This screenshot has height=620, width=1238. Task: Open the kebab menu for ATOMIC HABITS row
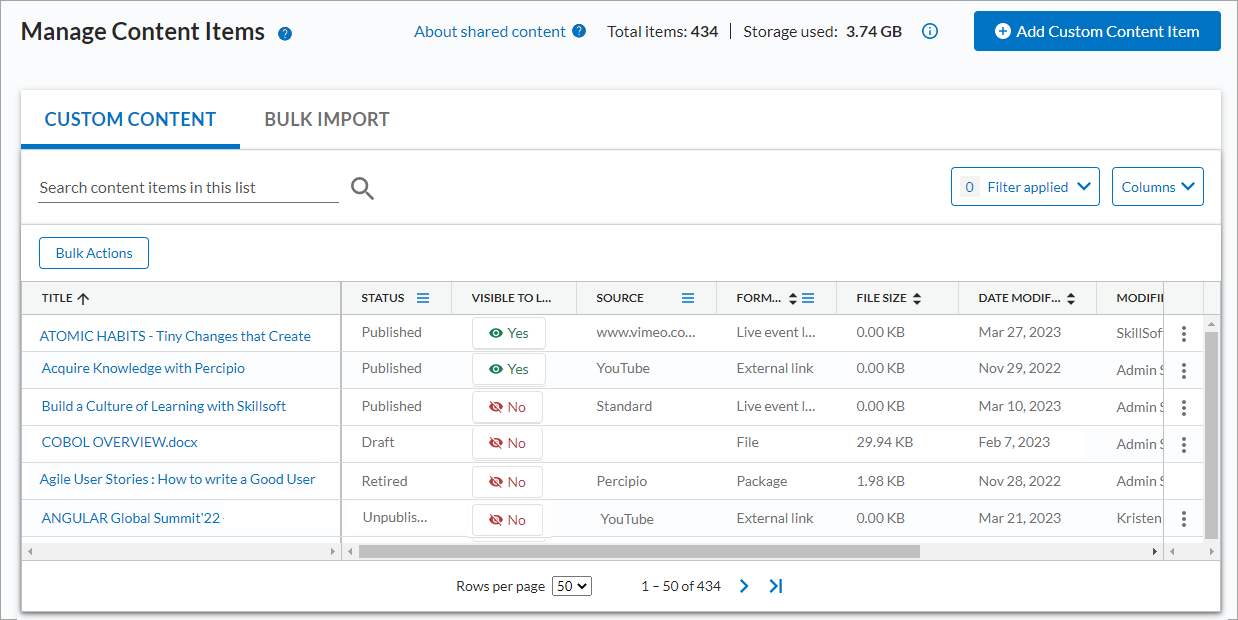point(1183,333)
